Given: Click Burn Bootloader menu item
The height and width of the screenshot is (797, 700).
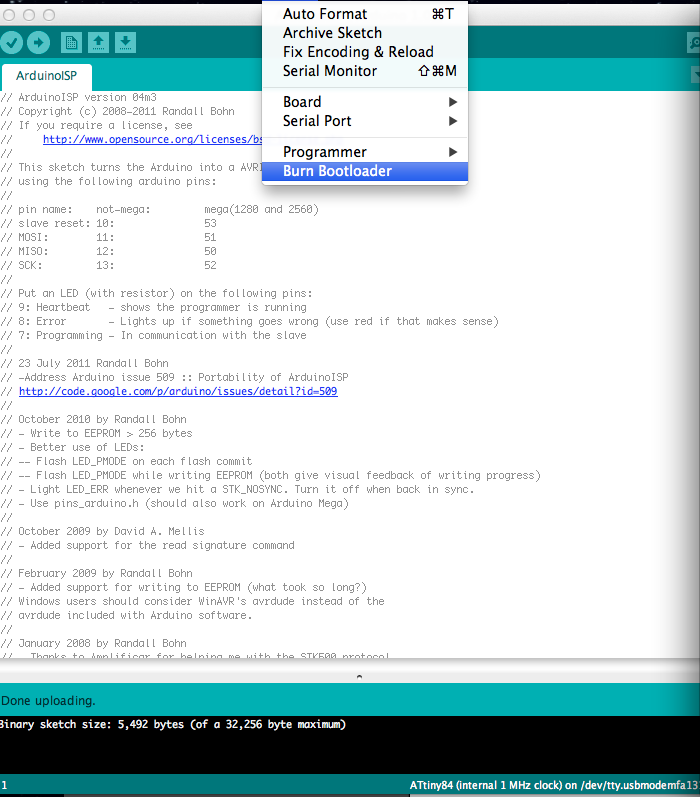Looking at the screenshot, I should [365, 171].
